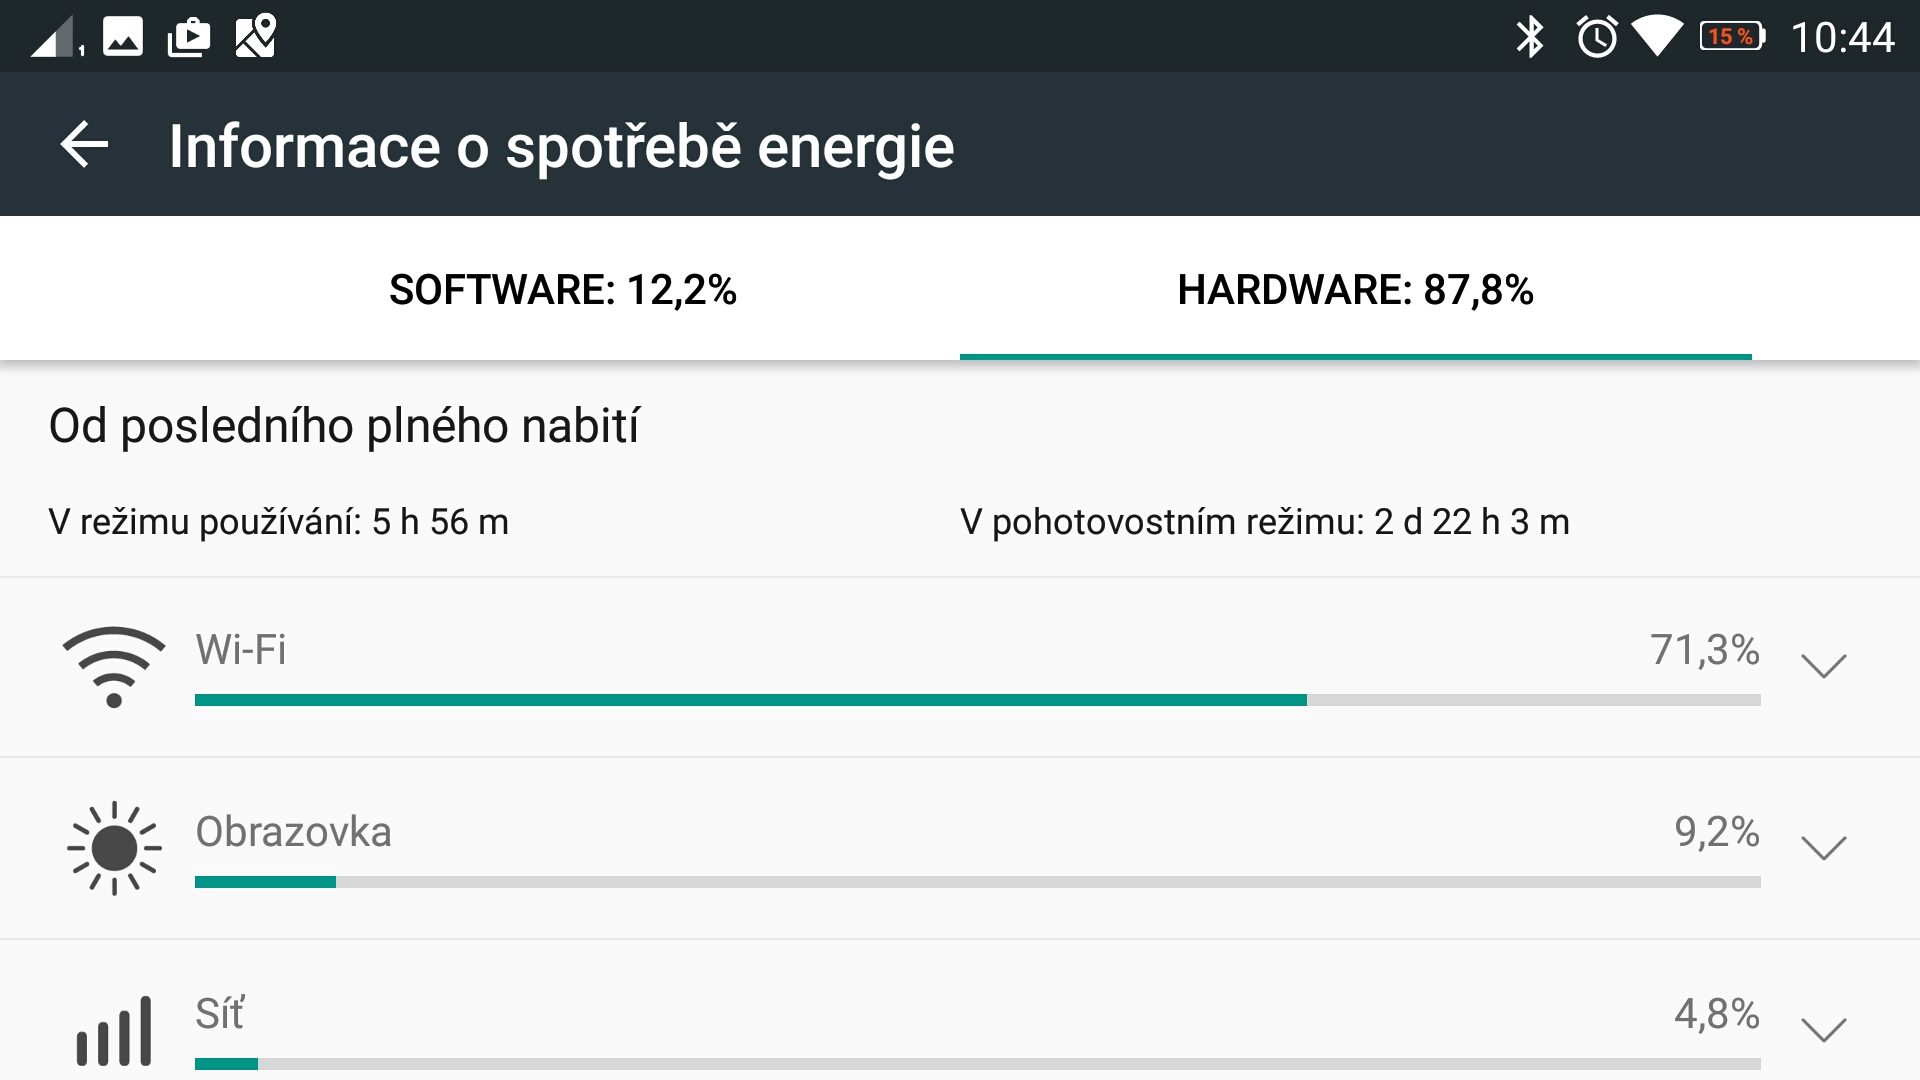Tap the gallery image notification icon
This screenshot has height=1080, width=1920.
[x=123, y=37]
